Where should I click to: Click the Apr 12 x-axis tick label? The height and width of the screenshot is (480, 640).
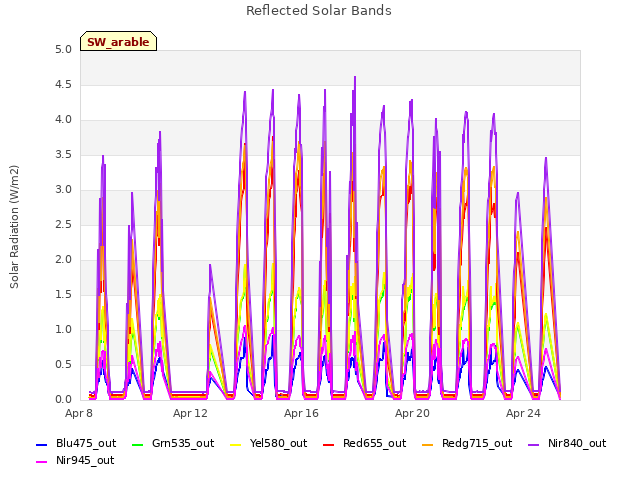click(x=190, y=413)
